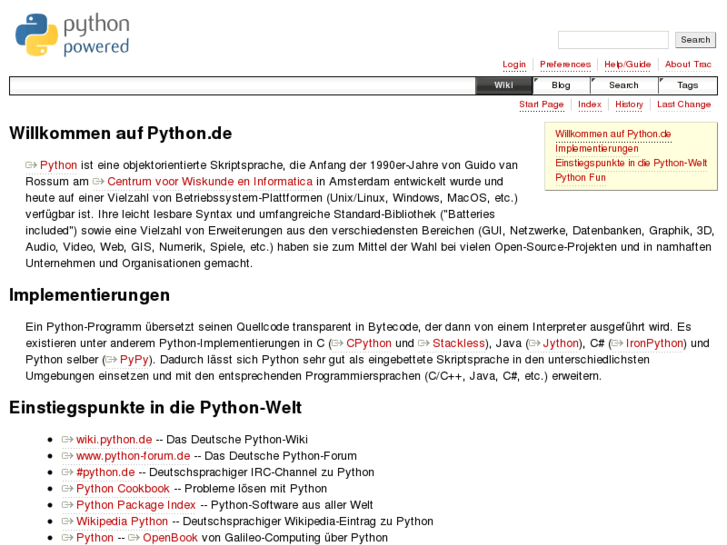This screenshot has width=727, height=545.
Task: Click external-link icon before CPython
Action: point(338,343)
